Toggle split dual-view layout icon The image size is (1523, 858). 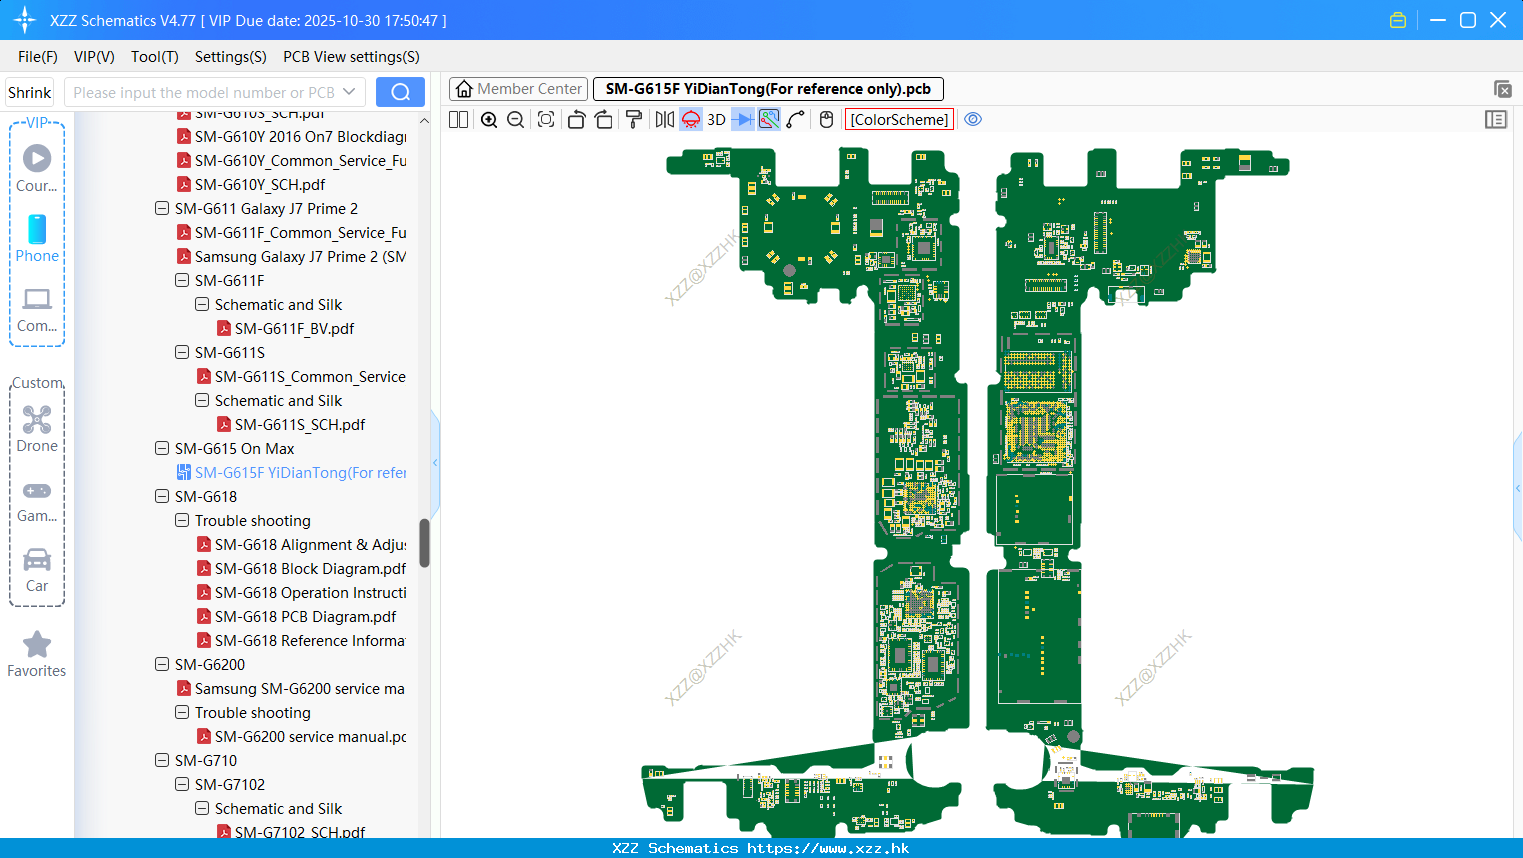458,119
